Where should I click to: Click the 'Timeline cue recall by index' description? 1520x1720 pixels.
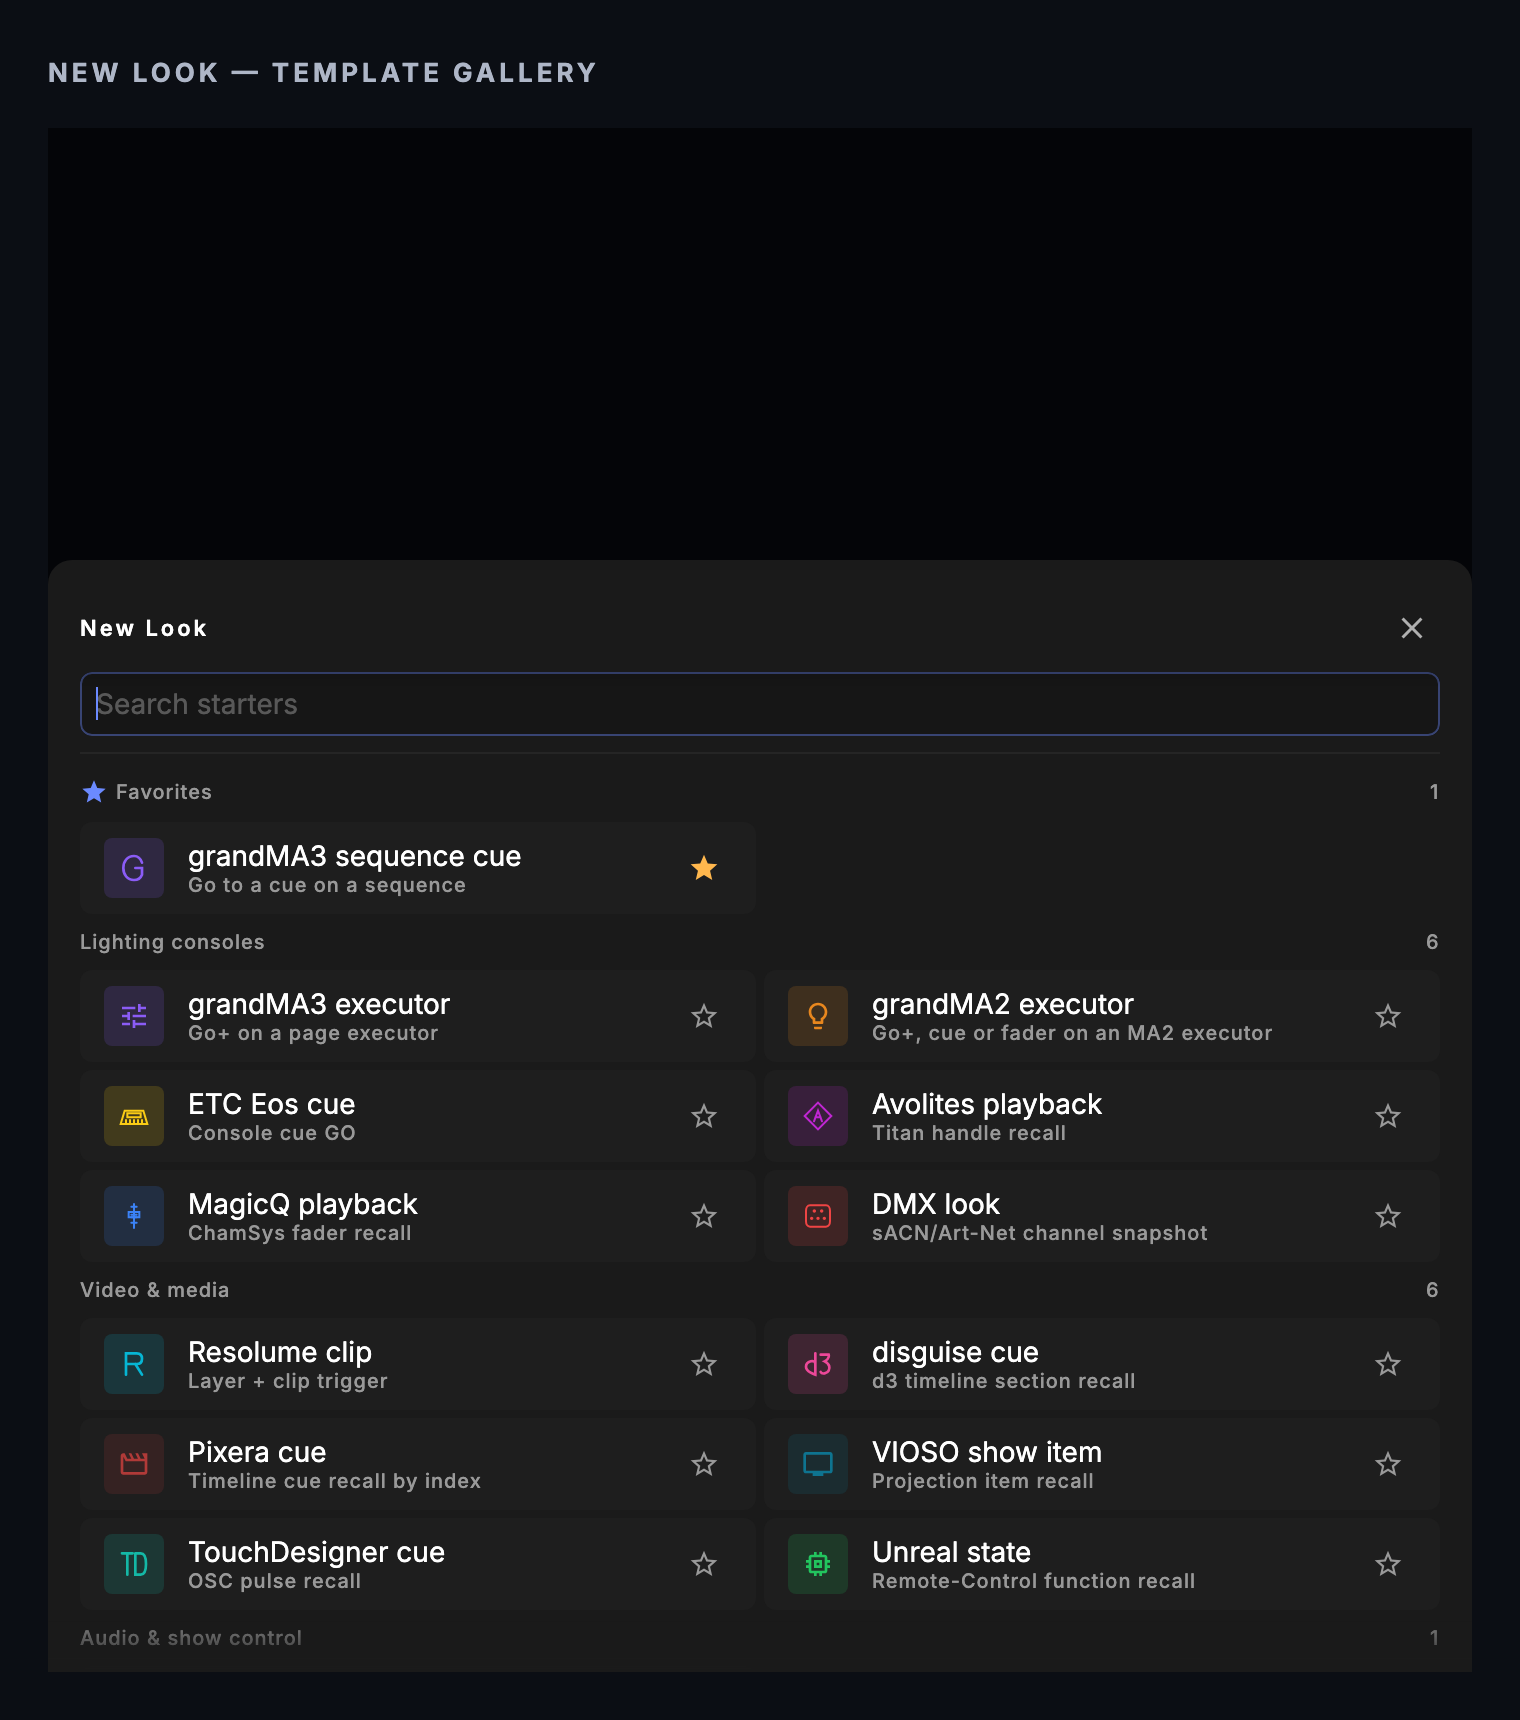pyautogui.click(x=335, y=1481)
